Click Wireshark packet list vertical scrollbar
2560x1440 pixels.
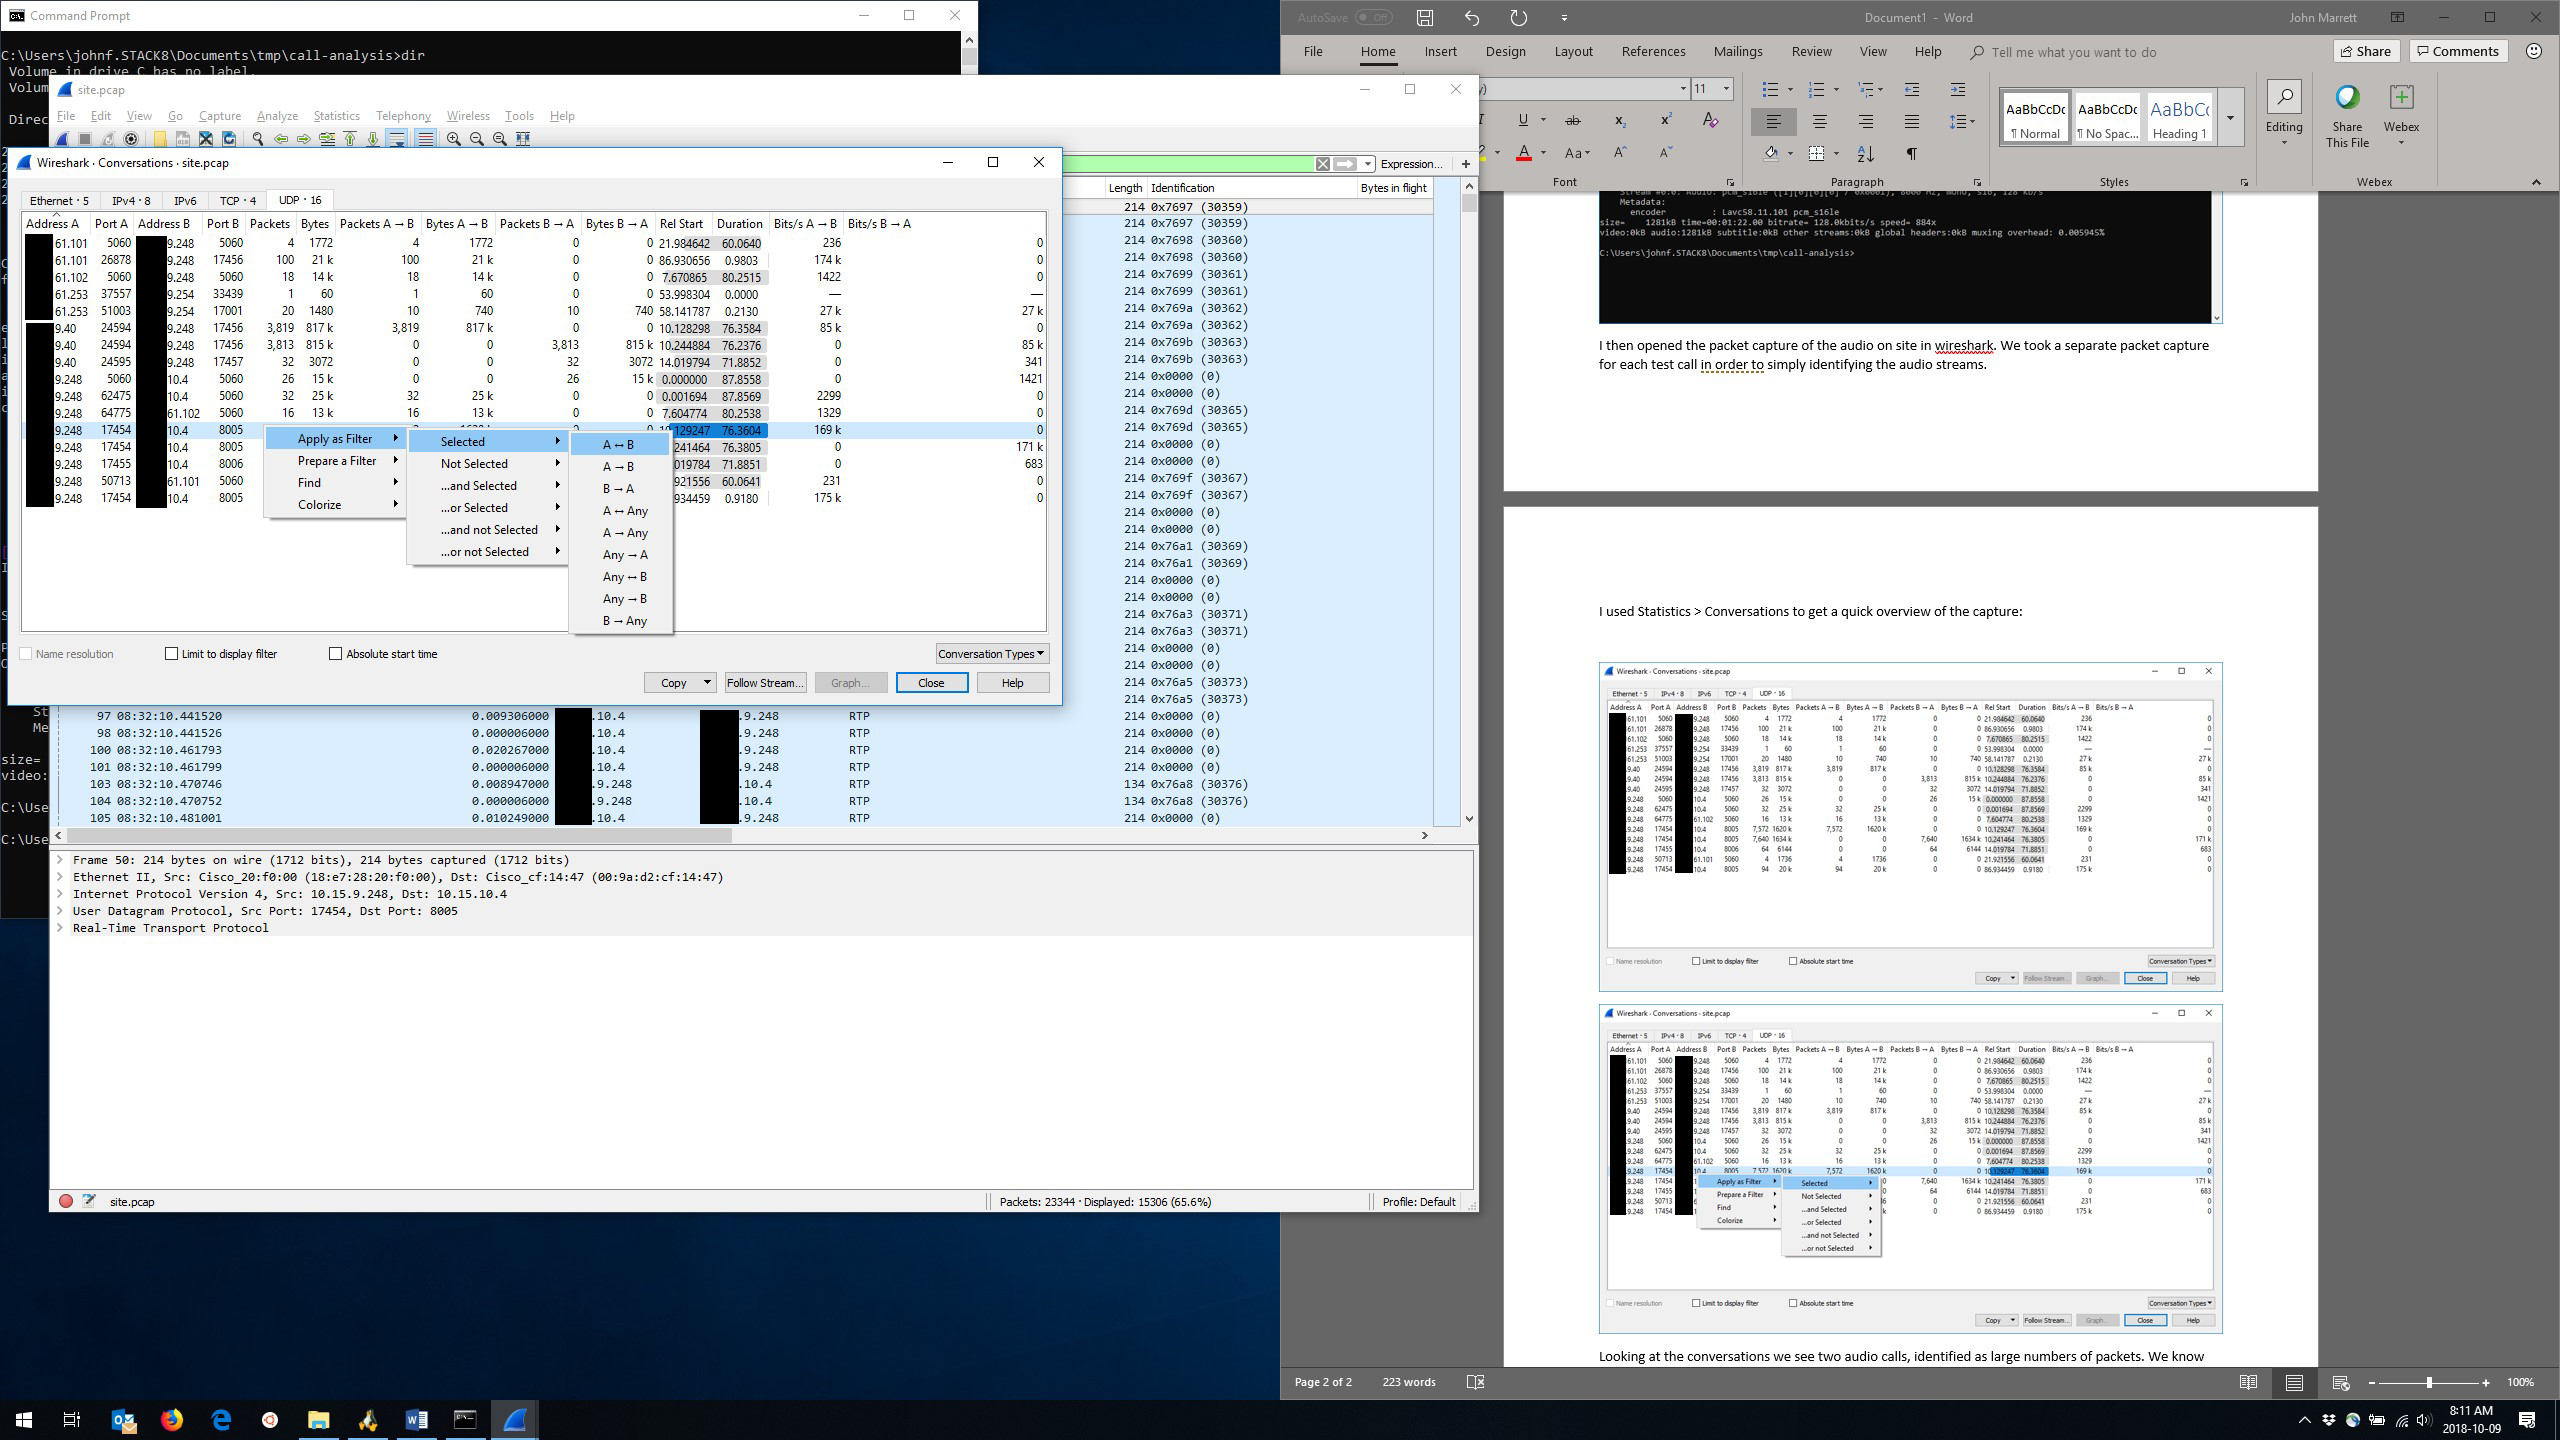pos(1469,500)
